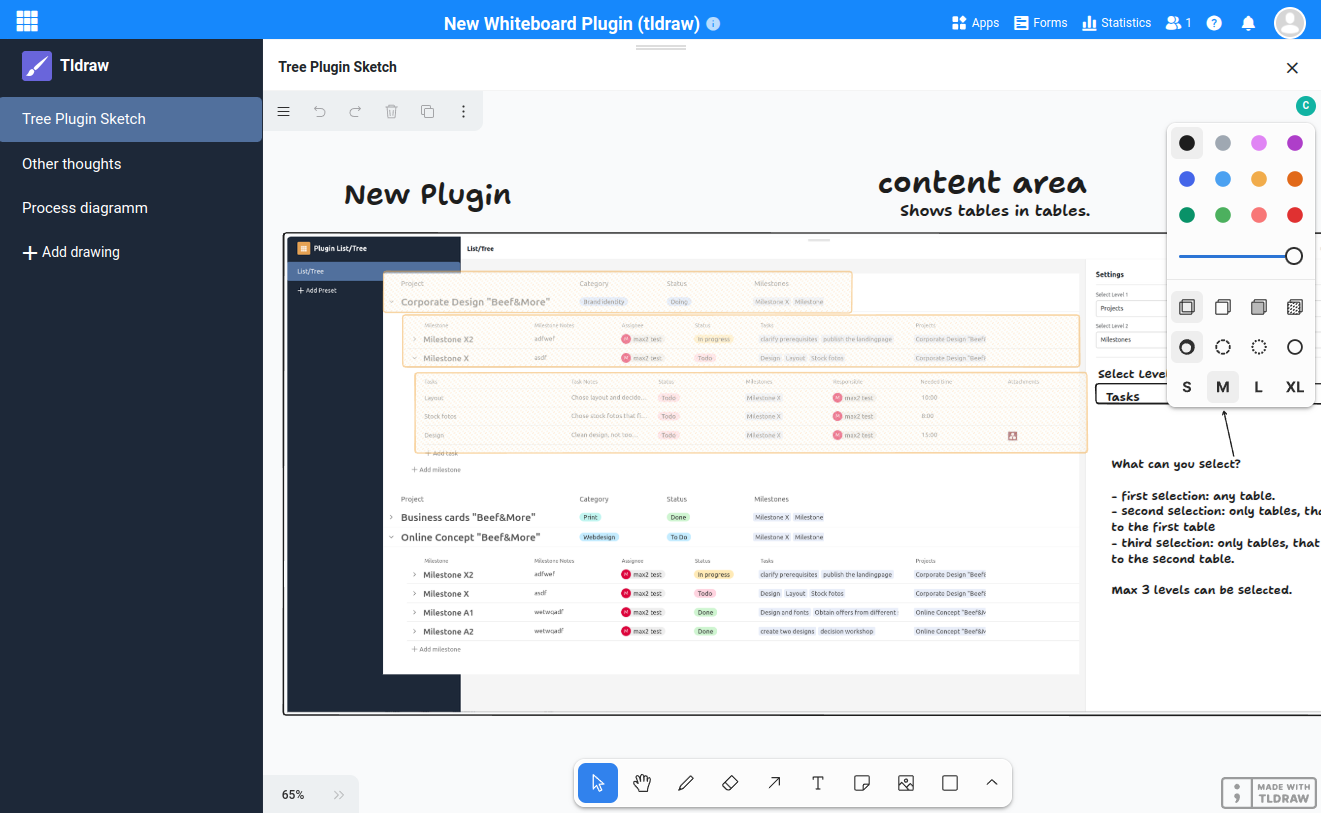This screenshot has height=813, width=1321.
Task: Select the Draw dash style
Action: (x=1187, y=347)
